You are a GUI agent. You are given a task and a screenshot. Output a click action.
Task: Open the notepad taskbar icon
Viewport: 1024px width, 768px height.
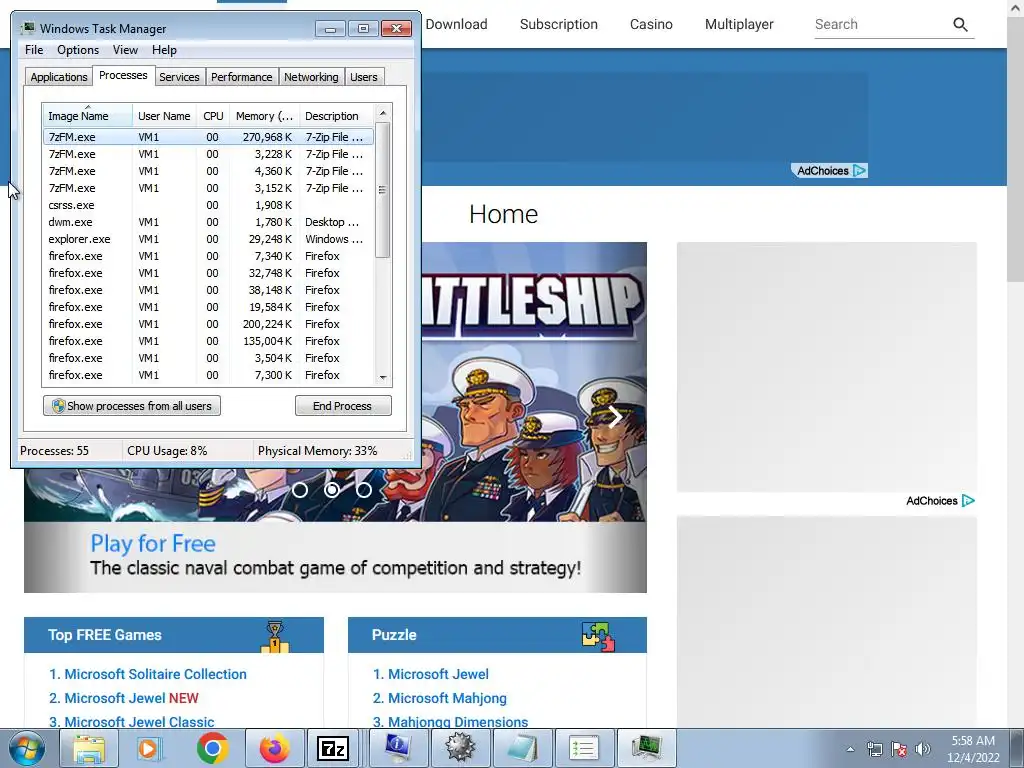522,748
